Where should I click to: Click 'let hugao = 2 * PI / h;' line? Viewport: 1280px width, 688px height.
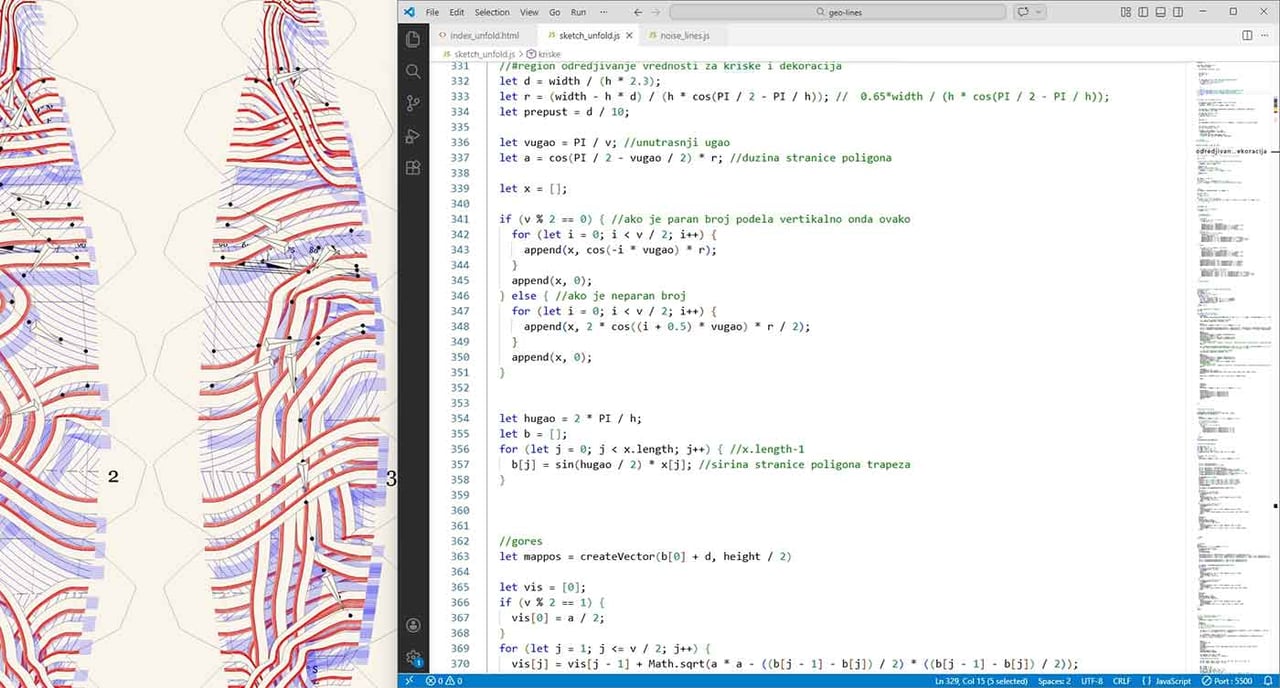coord(570,419)
